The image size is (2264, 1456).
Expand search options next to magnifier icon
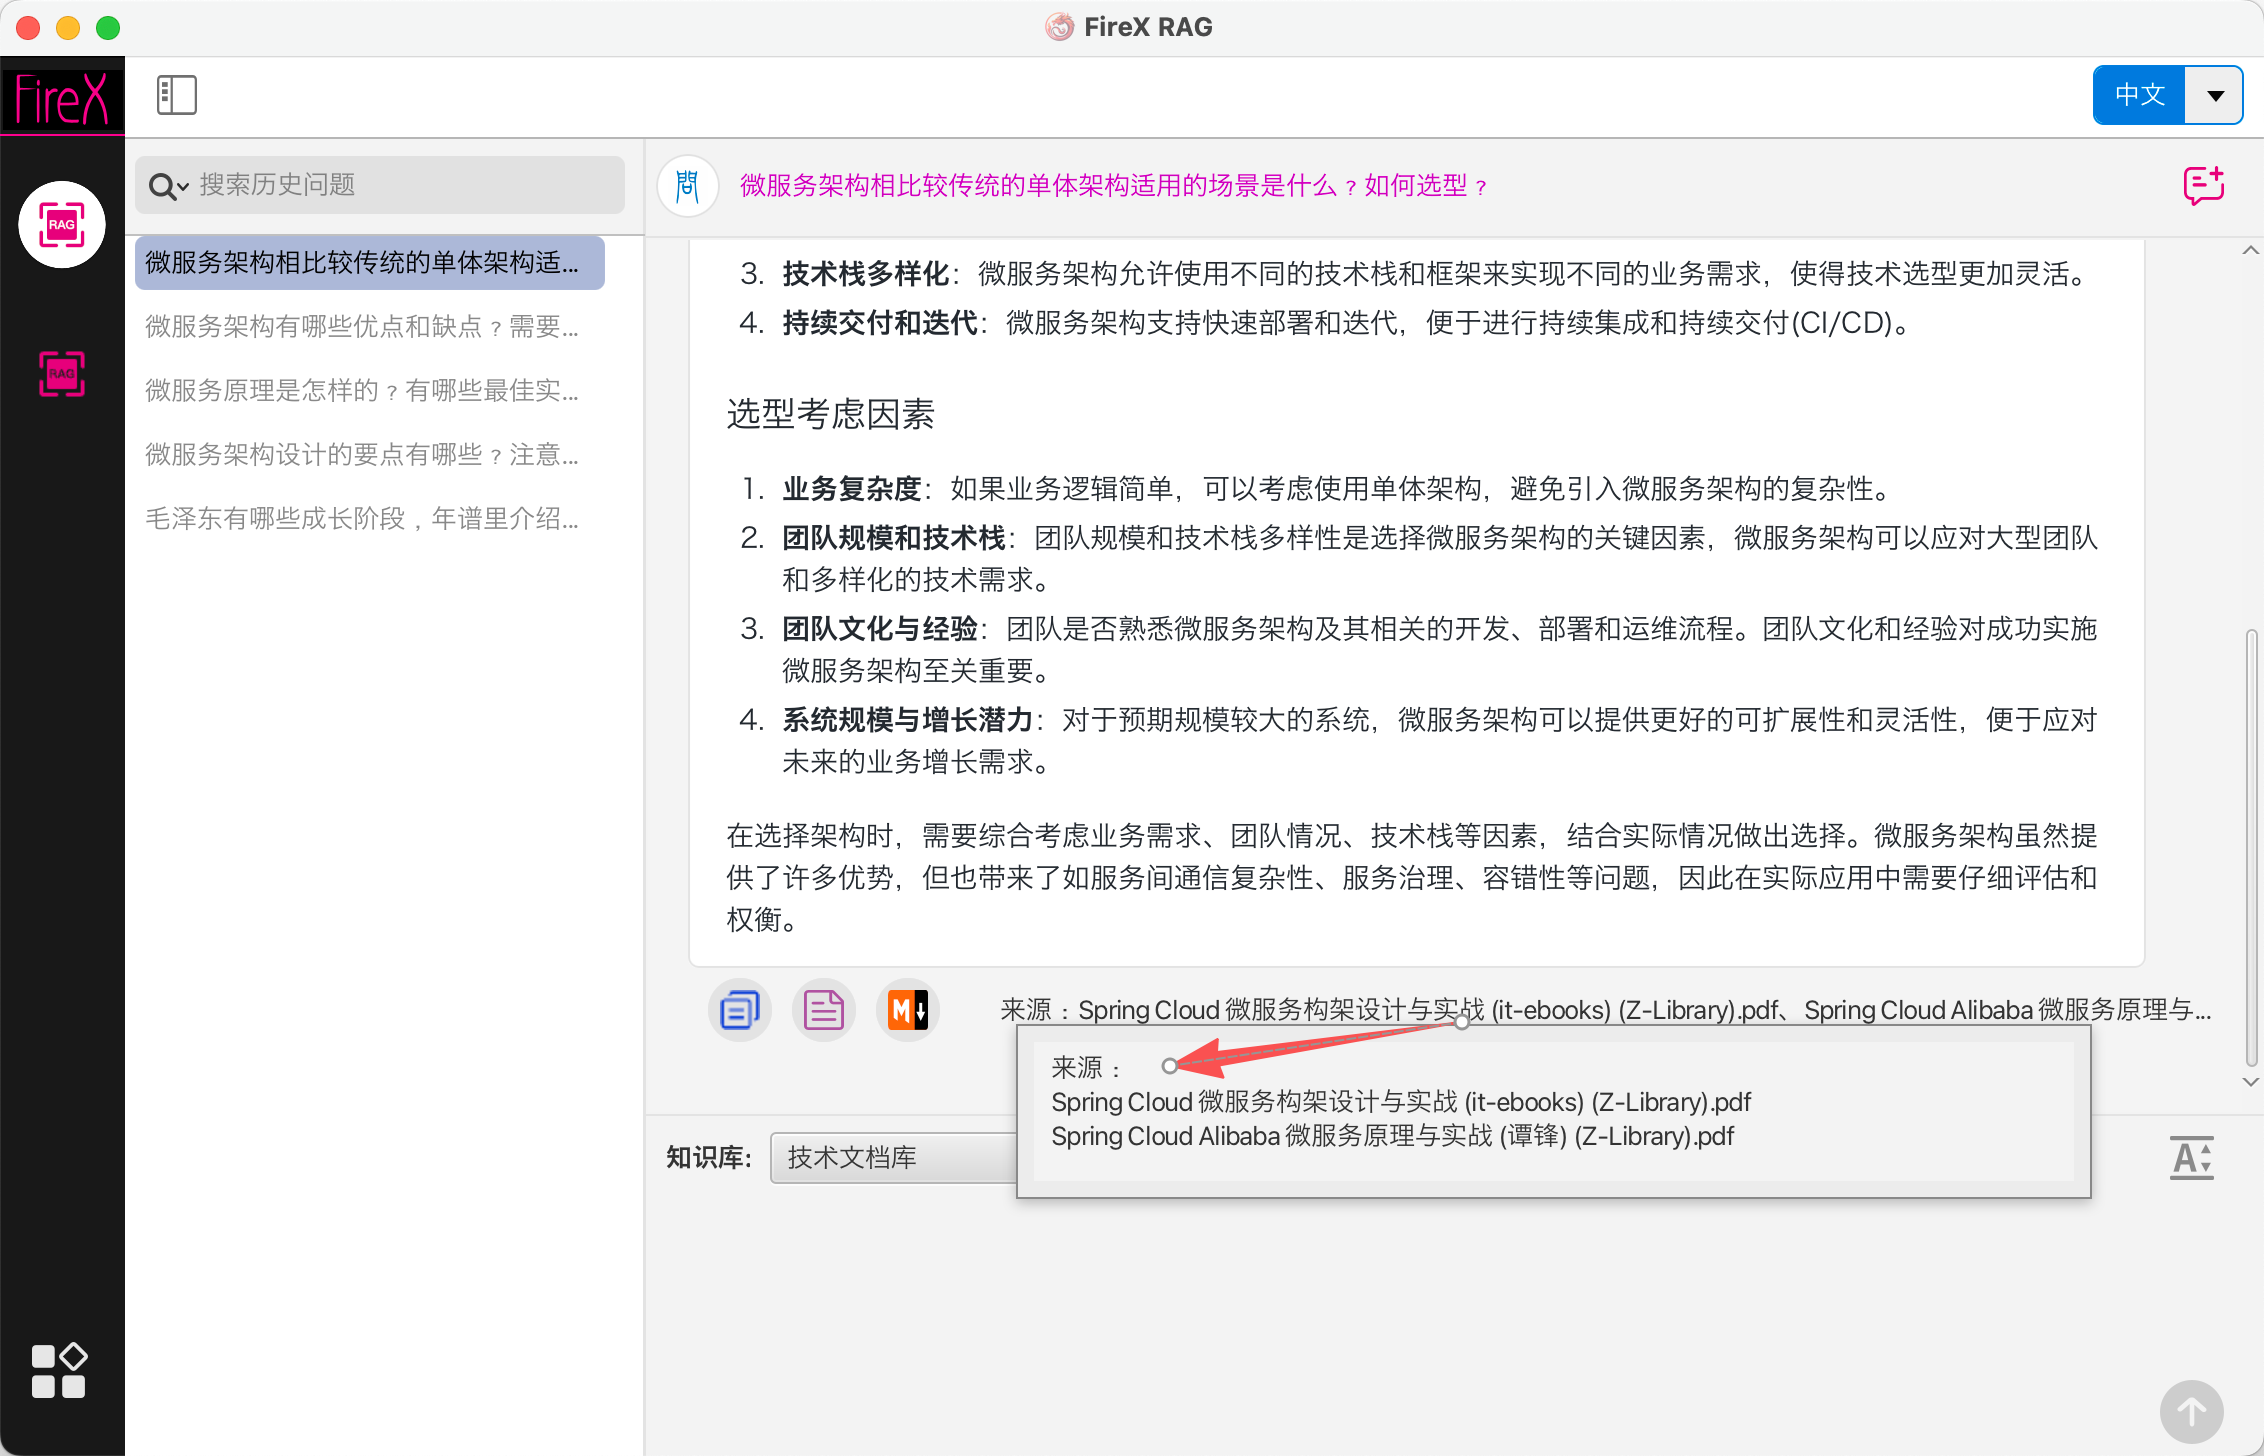tap(183, 187)
